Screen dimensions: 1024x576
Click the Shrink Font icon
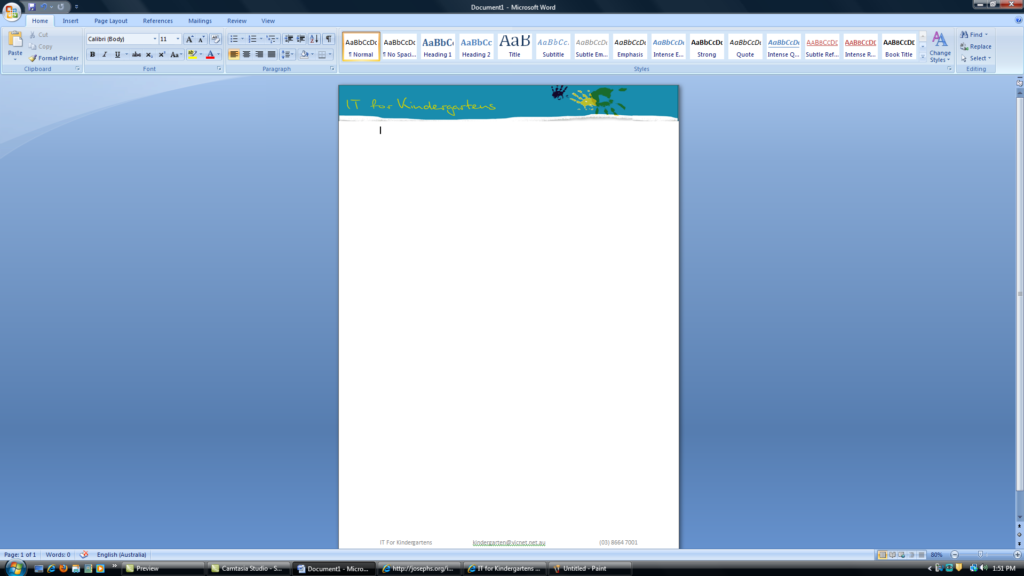point(201,39)
